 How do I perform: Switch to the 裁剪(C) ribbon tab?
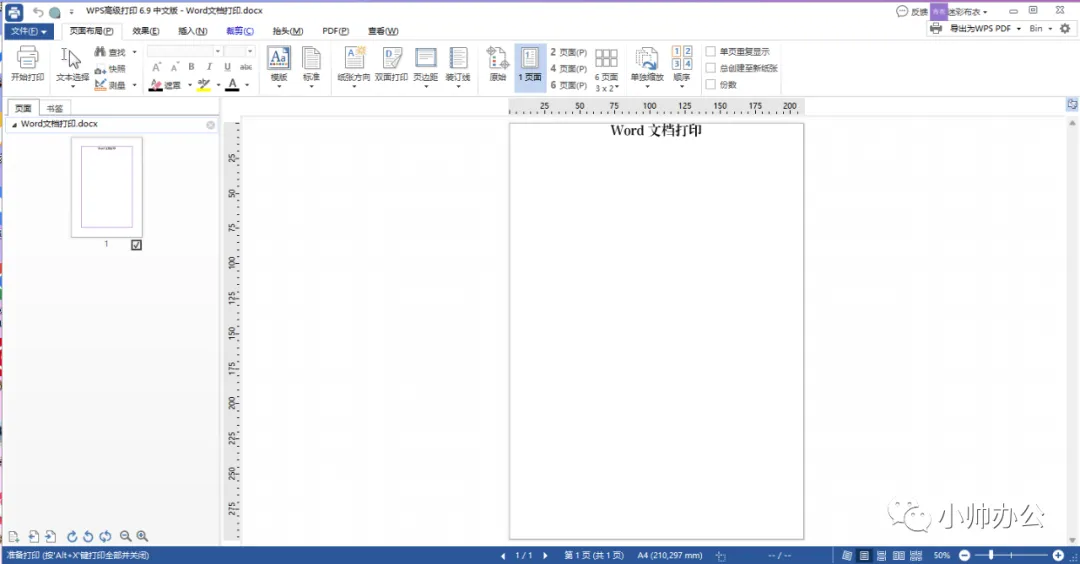click(240, 31)
